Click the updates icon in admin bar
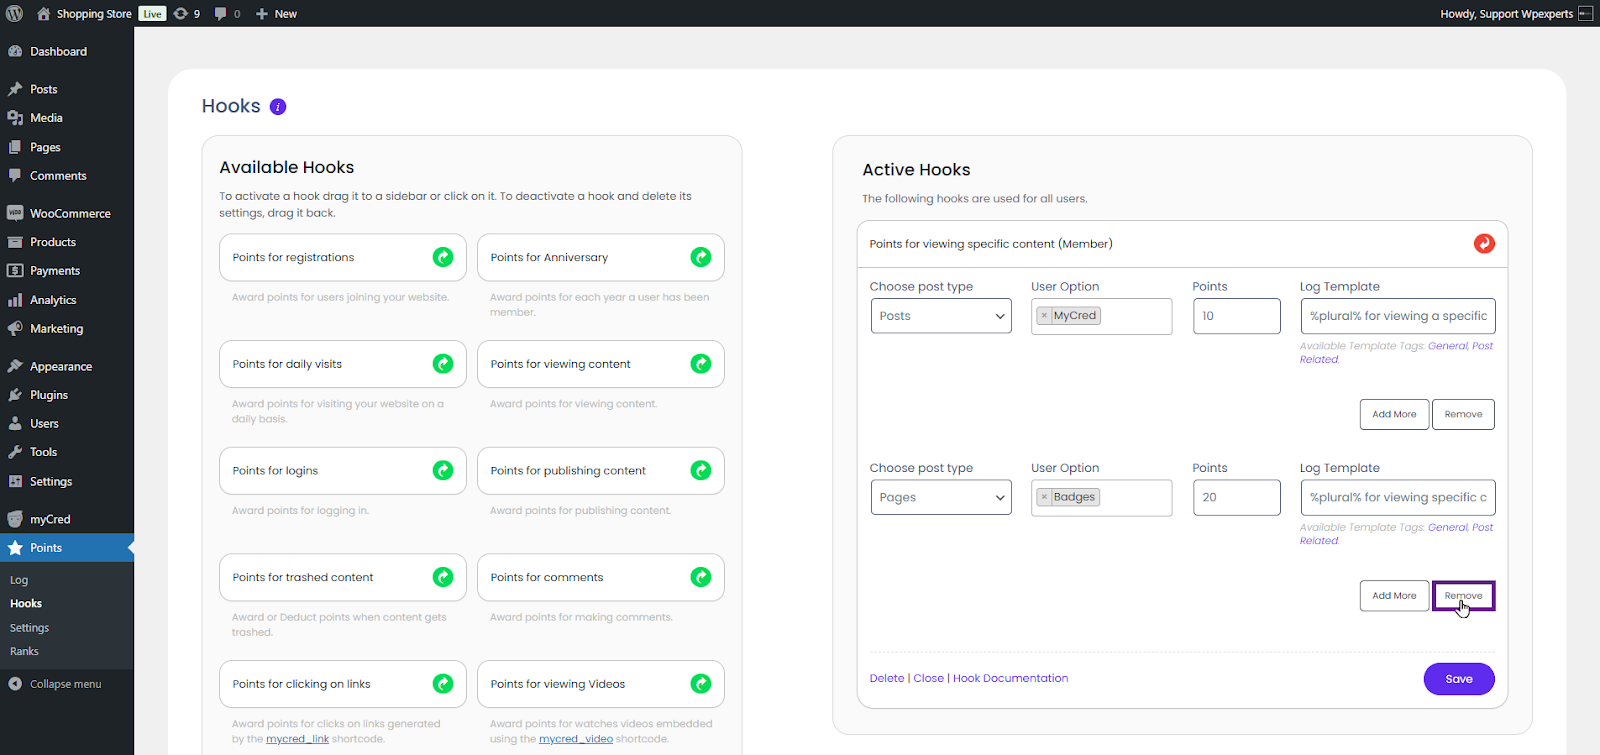Image resolution: width=1600 pixels, height=755 pixels. (x=186, y=13)
